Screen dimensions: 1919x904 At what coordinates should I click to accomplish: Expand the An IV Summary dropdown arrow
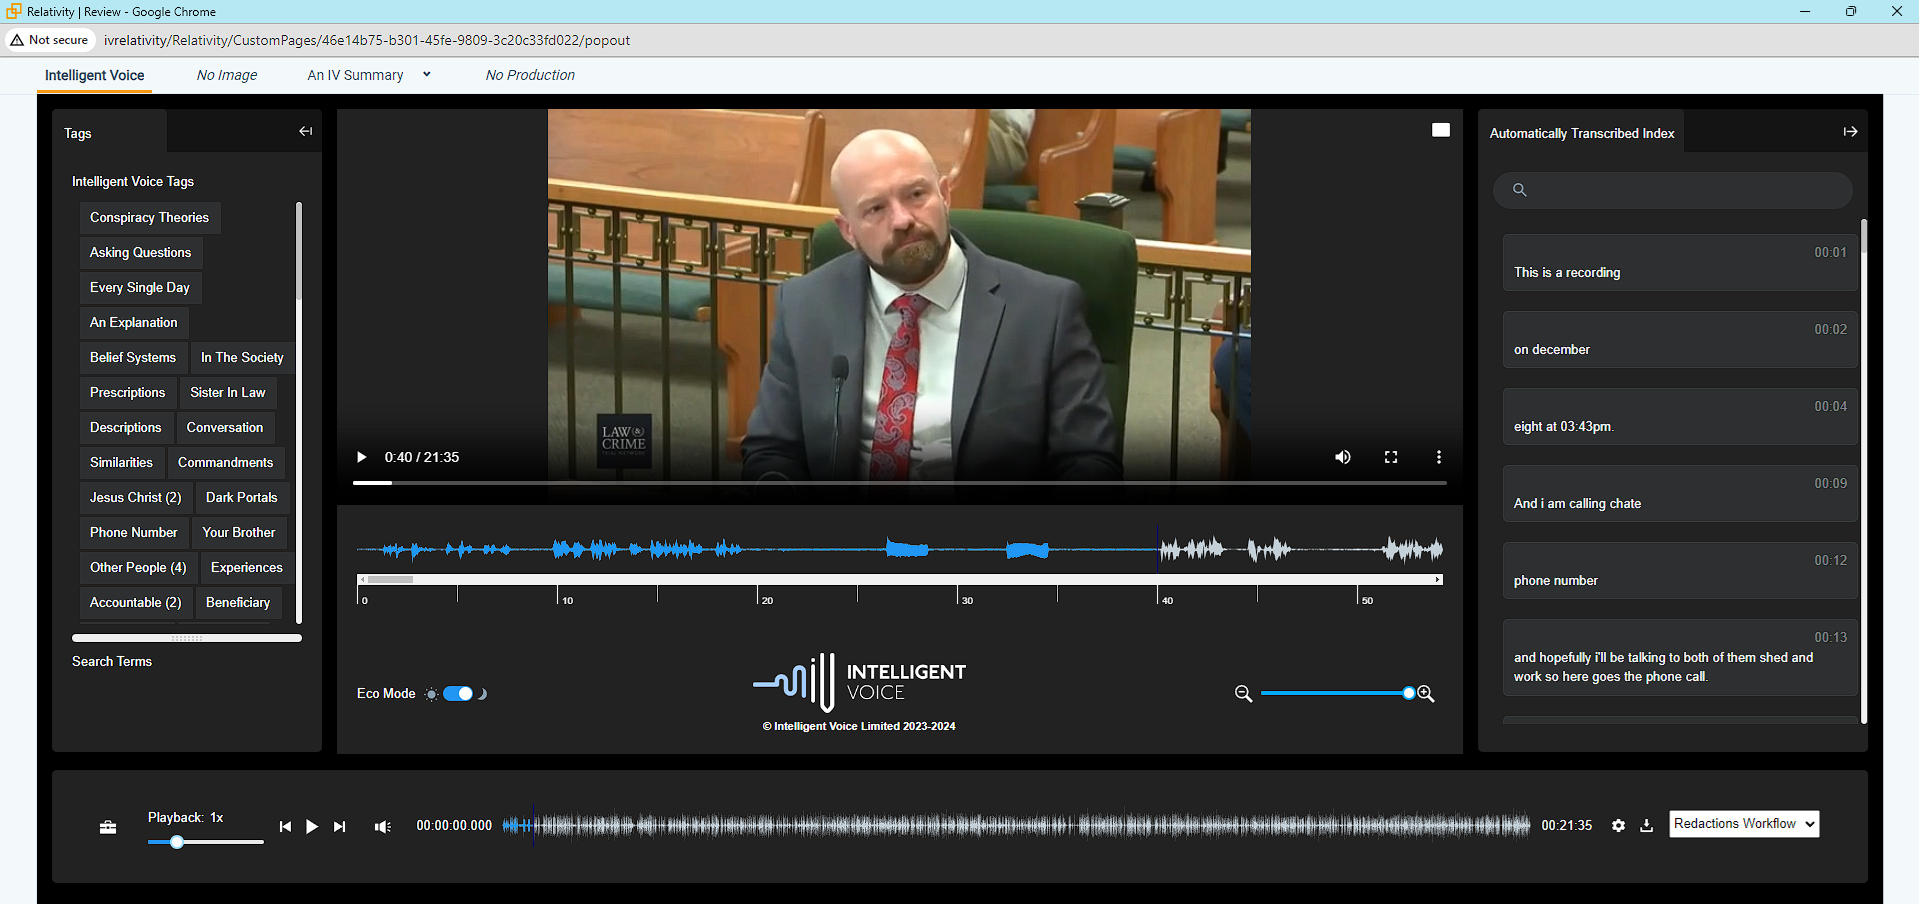(x=427, y=75)
